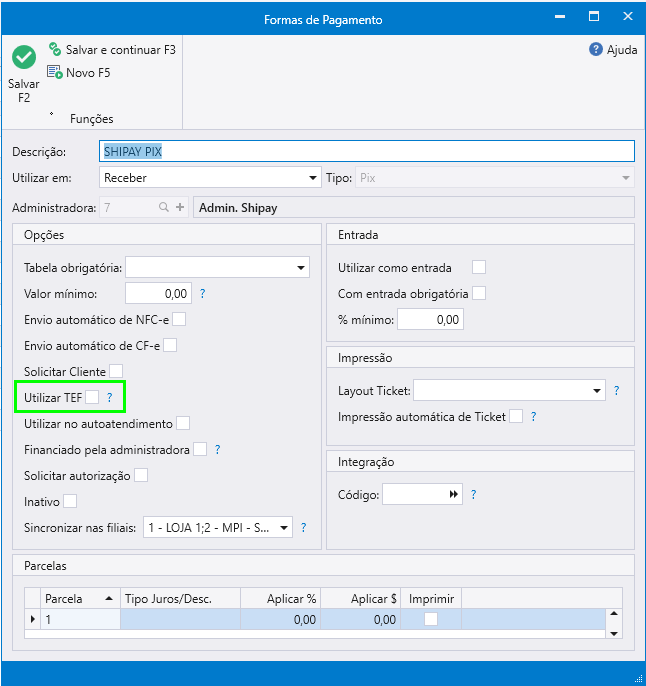Enable the Utilizar TEF checkbox
This screenshot has height=686, width=646.
coord(92,398)
